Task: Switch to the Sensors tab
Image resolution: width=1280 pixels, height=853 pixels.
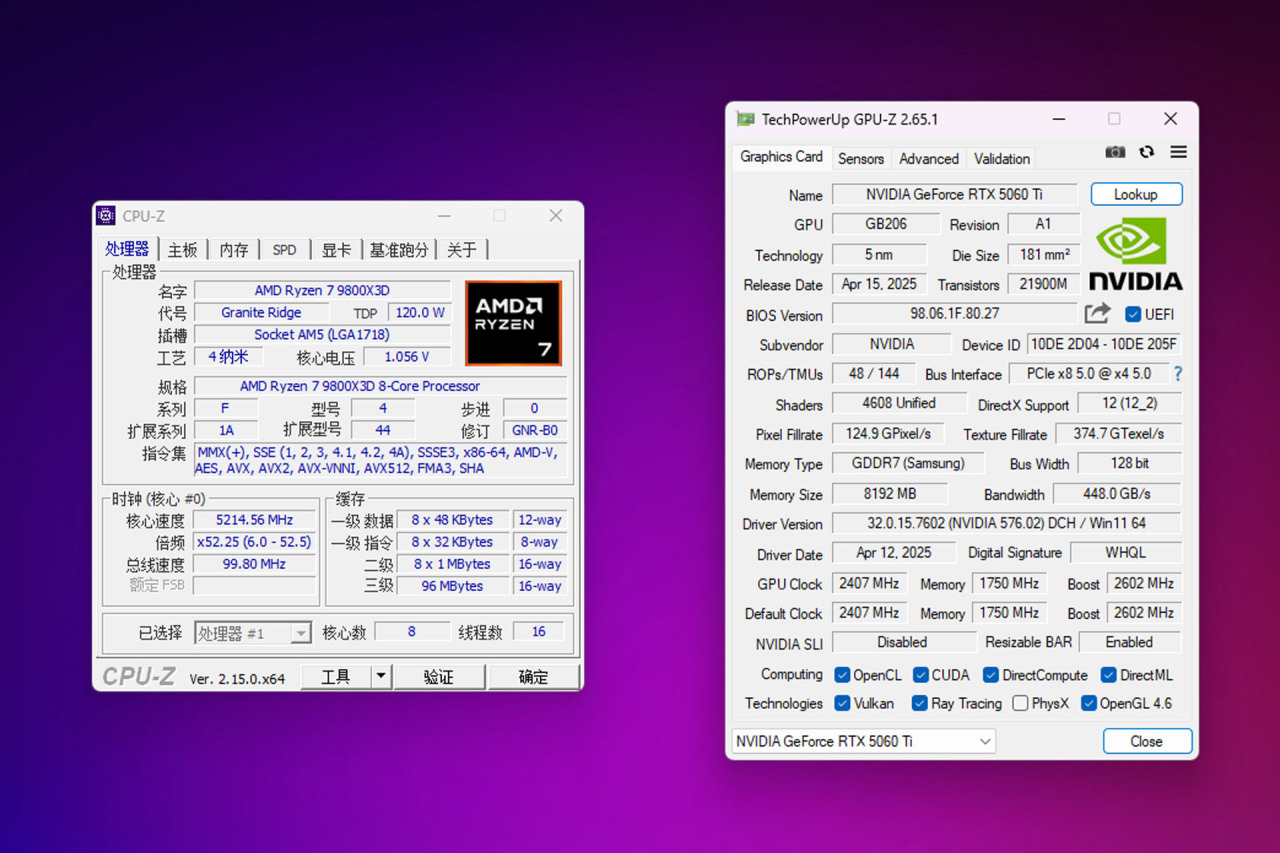Action: [x=860, y=158]
